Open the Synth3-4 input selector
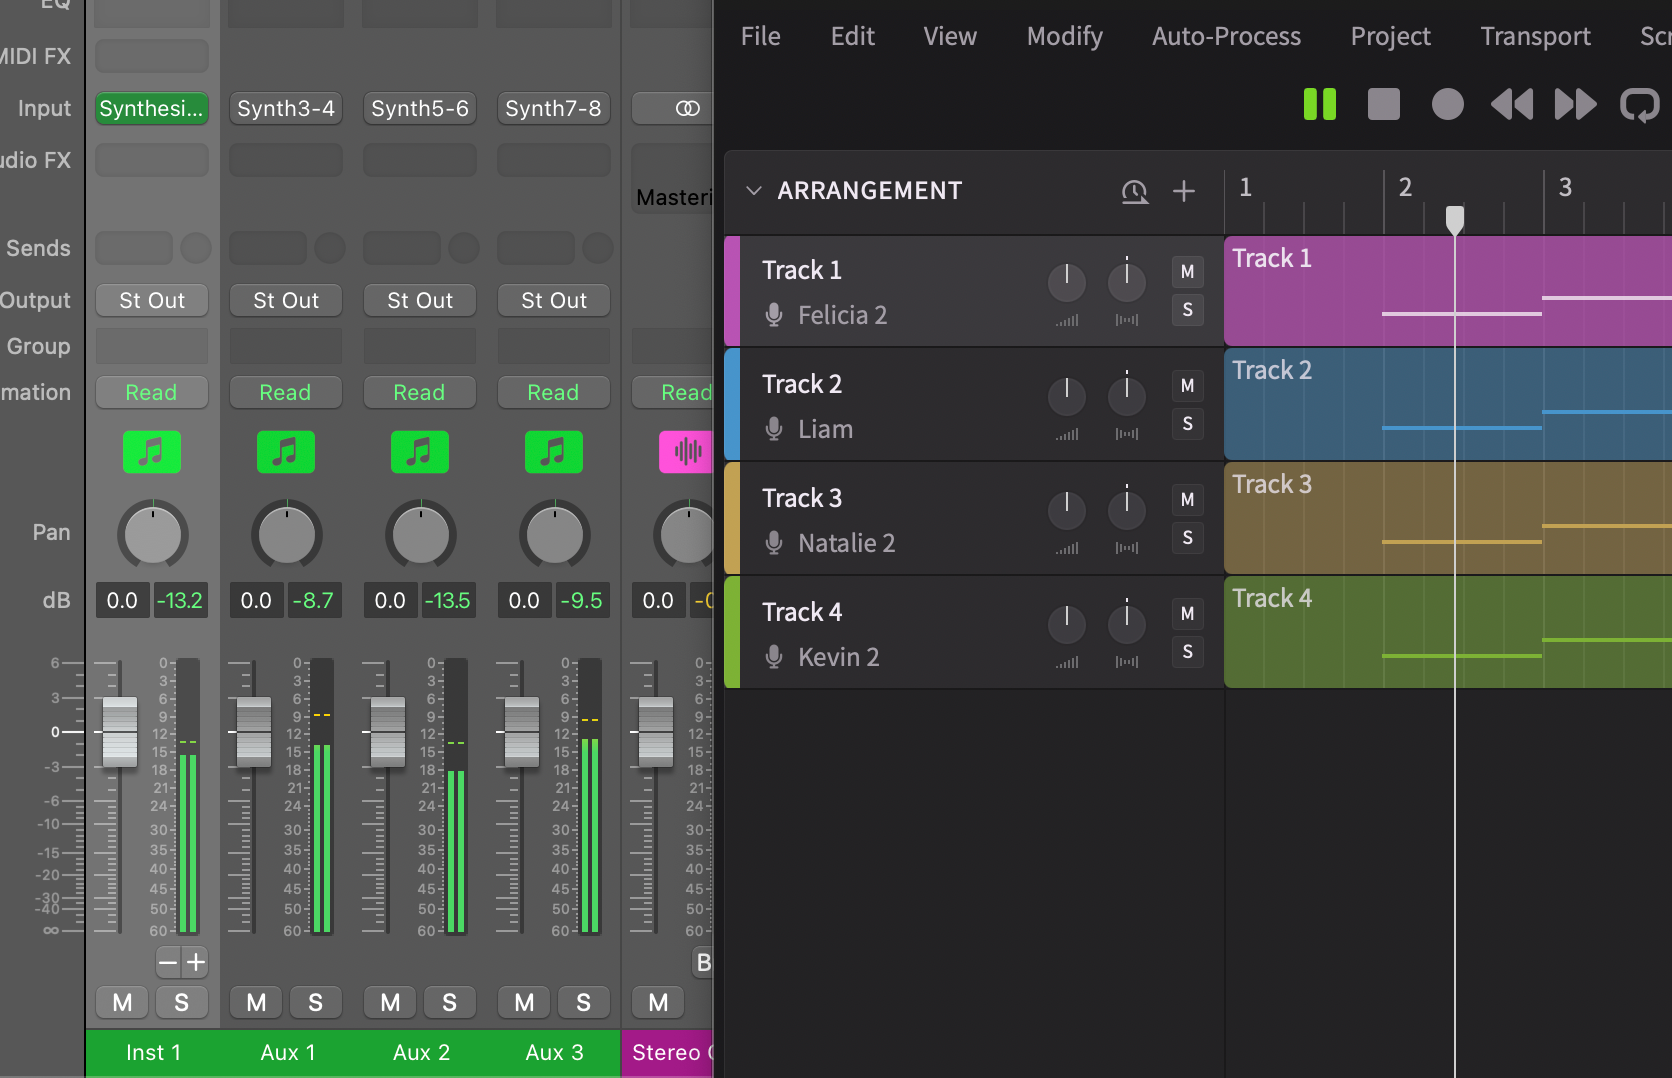1672x1078 pixels. tap(286, 108)
